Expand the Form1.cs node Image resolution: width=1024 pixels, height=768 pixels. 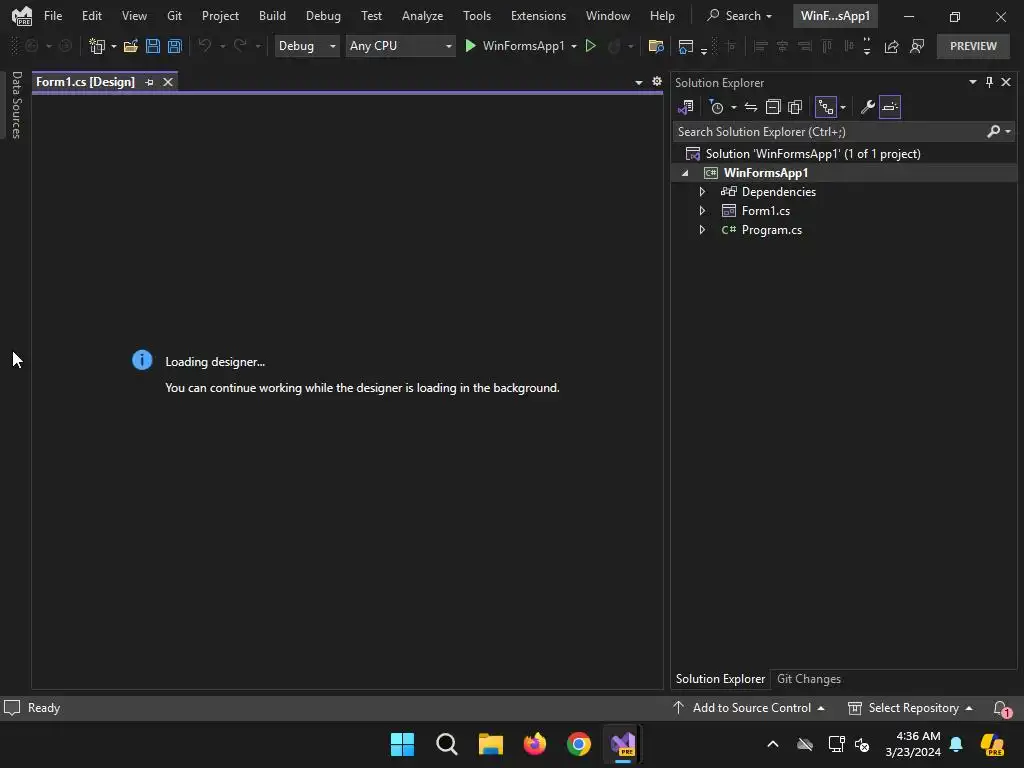coord(702,211)
